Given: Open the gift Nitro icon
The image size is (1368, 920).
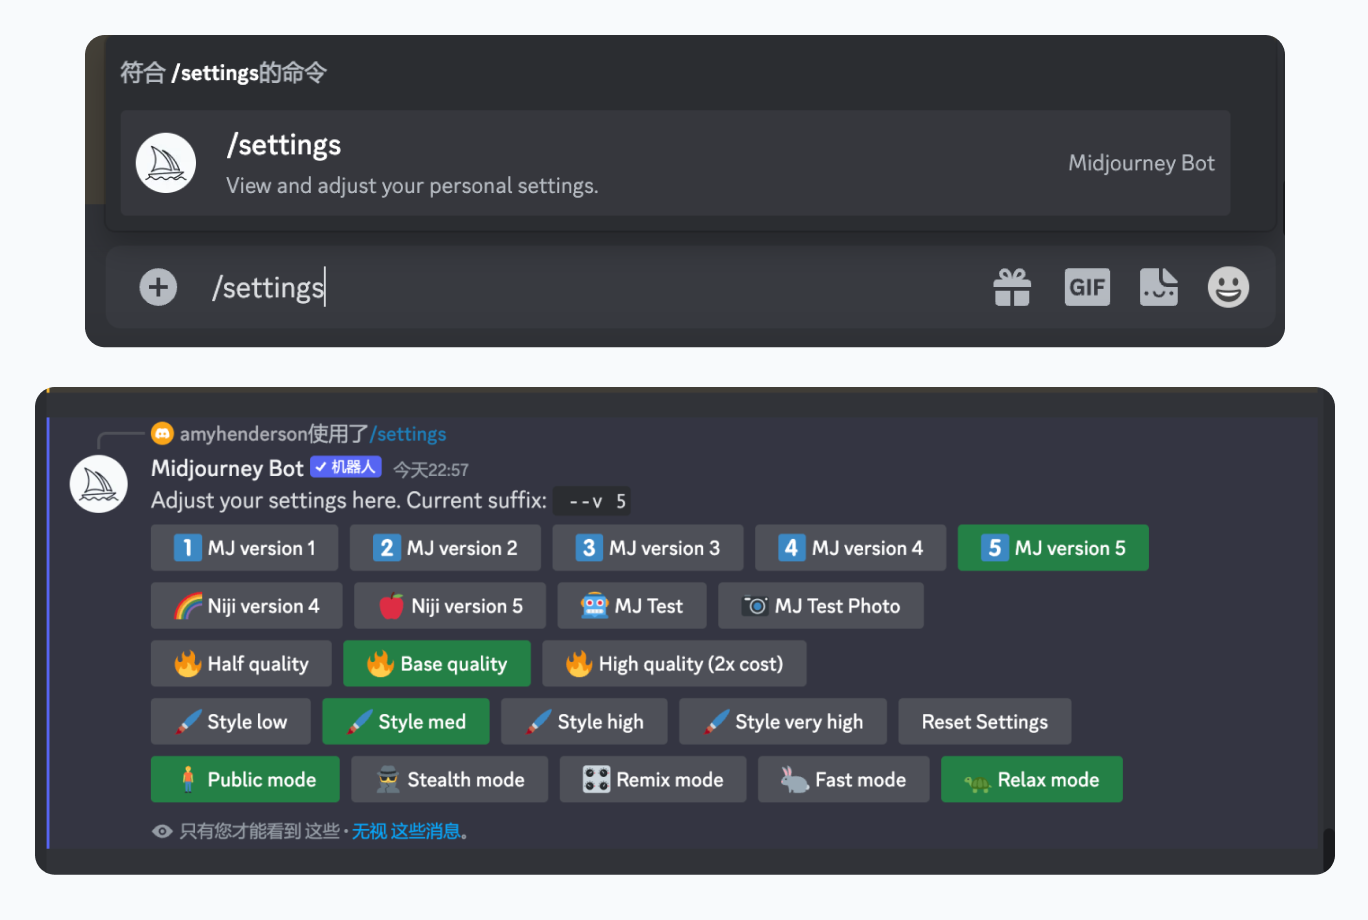Looking at the screenshot, I should click(x=1012, y=287).
